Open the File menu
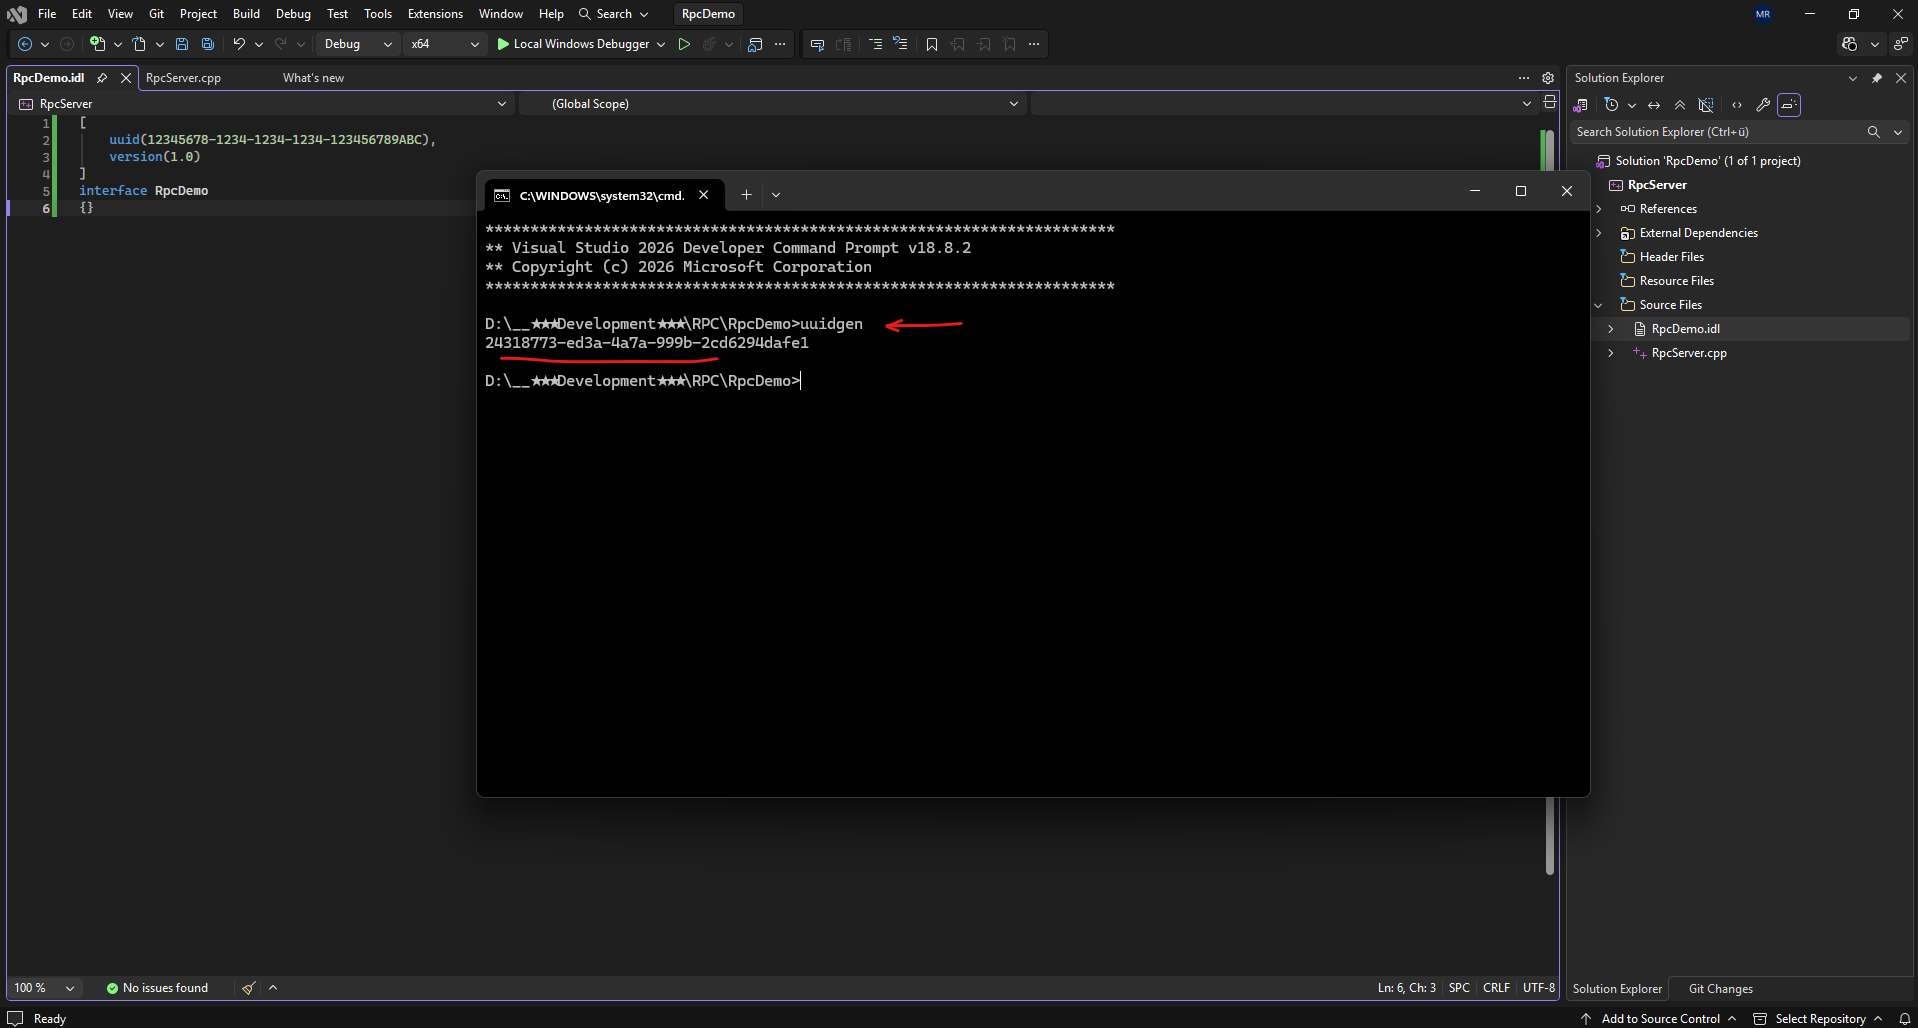 [x=47, y=14]
